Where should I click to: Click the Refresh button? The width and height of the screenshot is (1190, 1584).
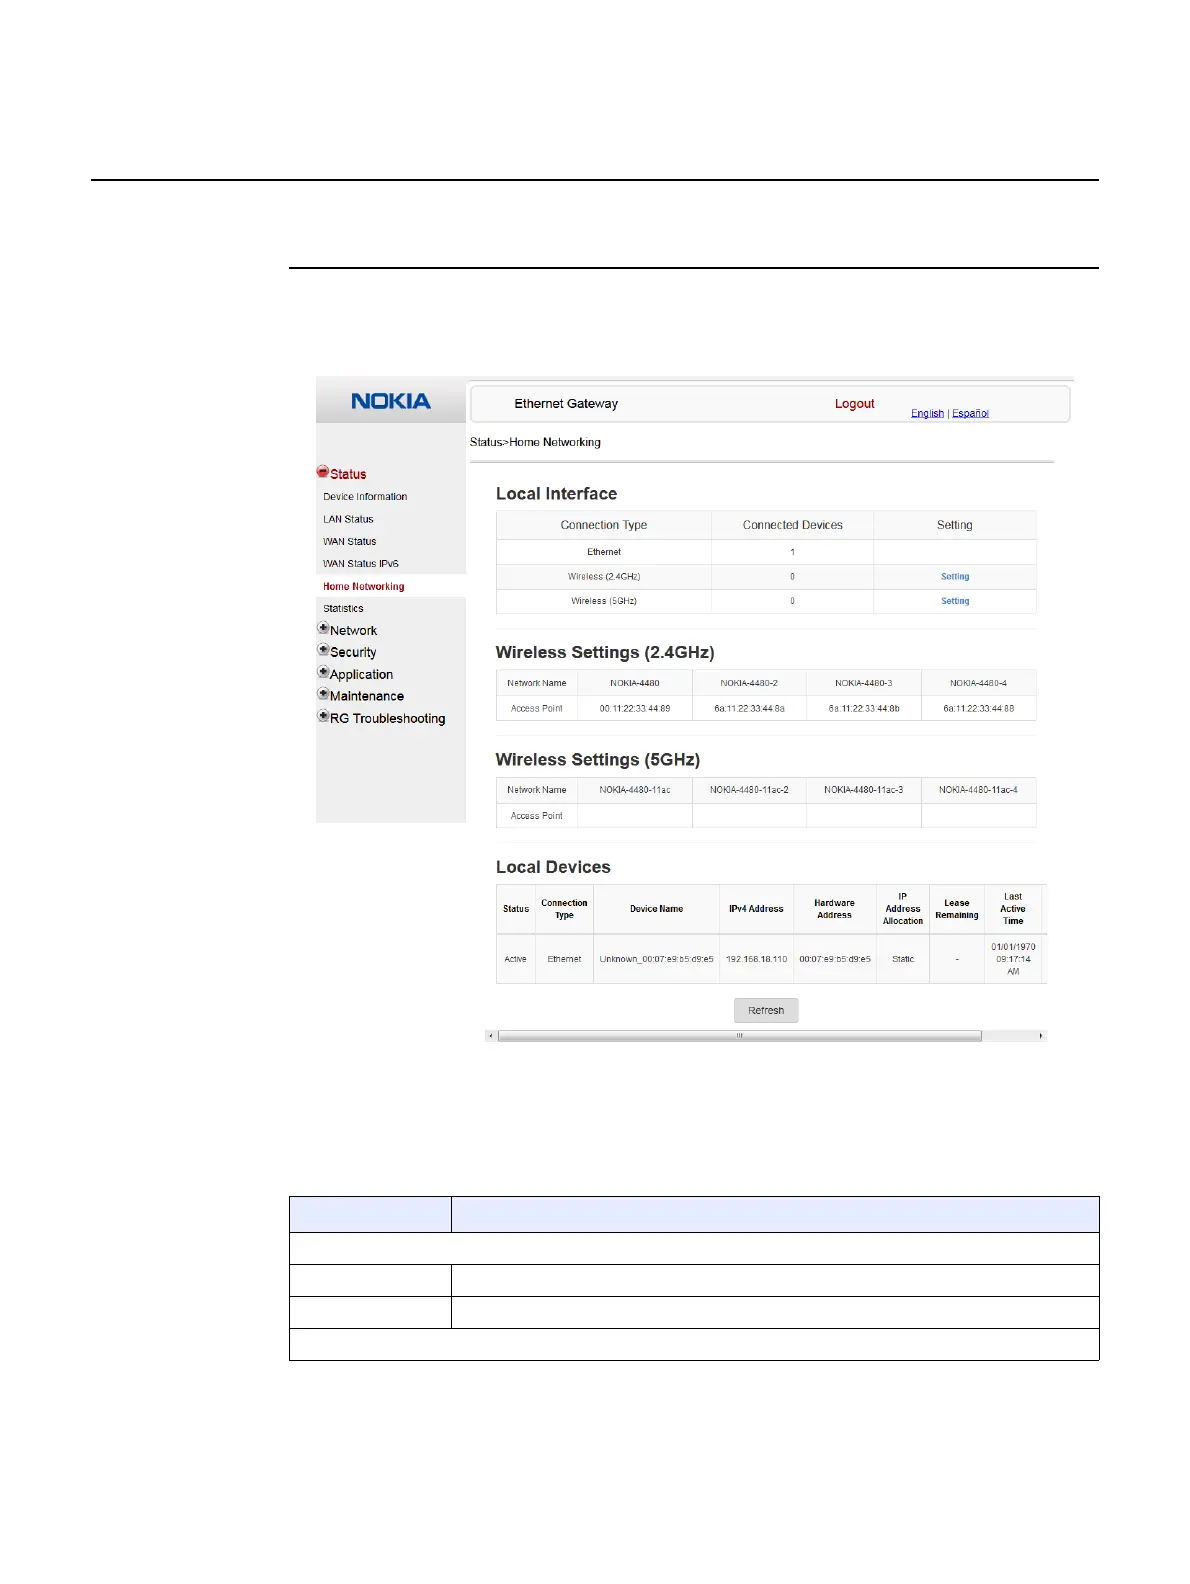(766, 1010)
